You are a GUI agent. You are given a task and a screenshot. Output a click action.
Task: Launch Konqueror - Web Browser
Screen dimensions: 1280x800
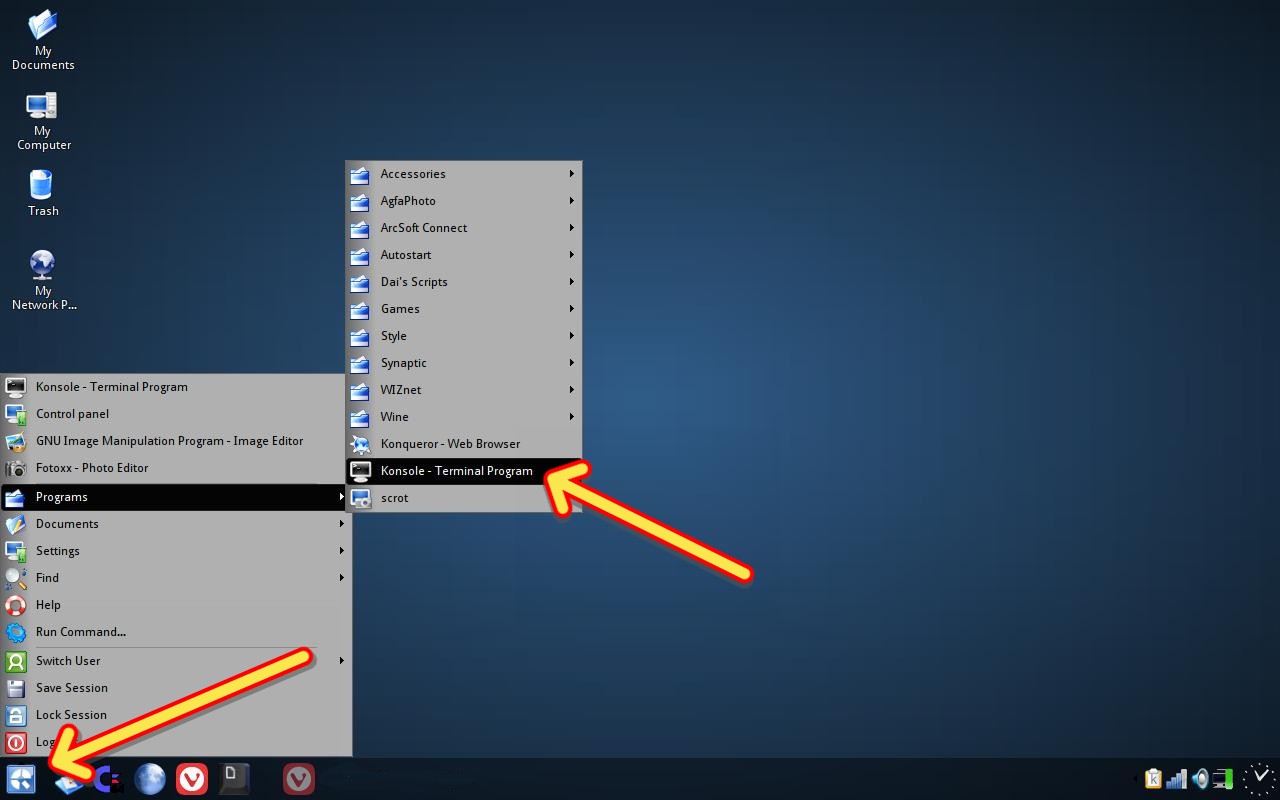tap(464, 444)
